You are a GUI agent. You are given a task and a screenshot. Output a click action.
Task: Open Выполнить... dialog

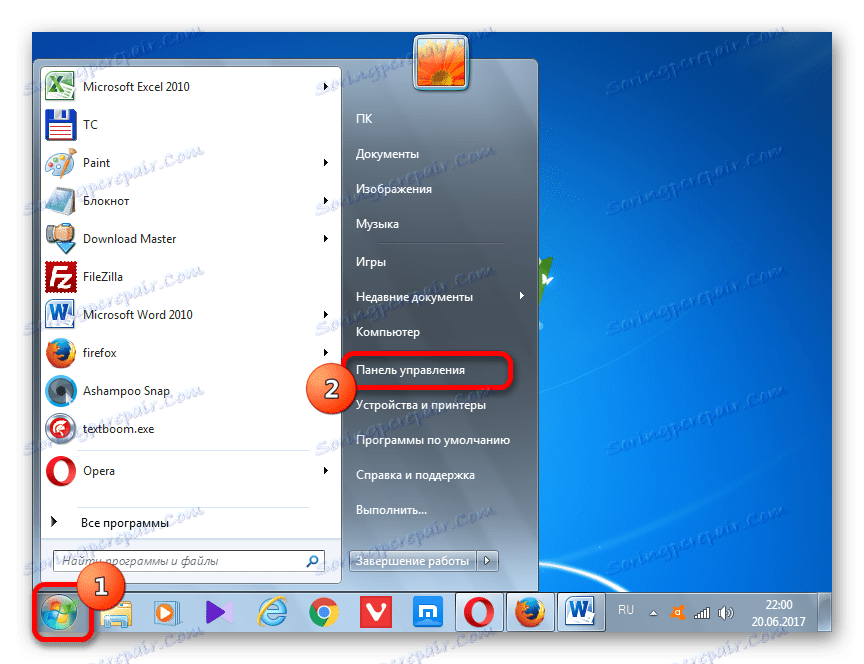coord(391,510)
